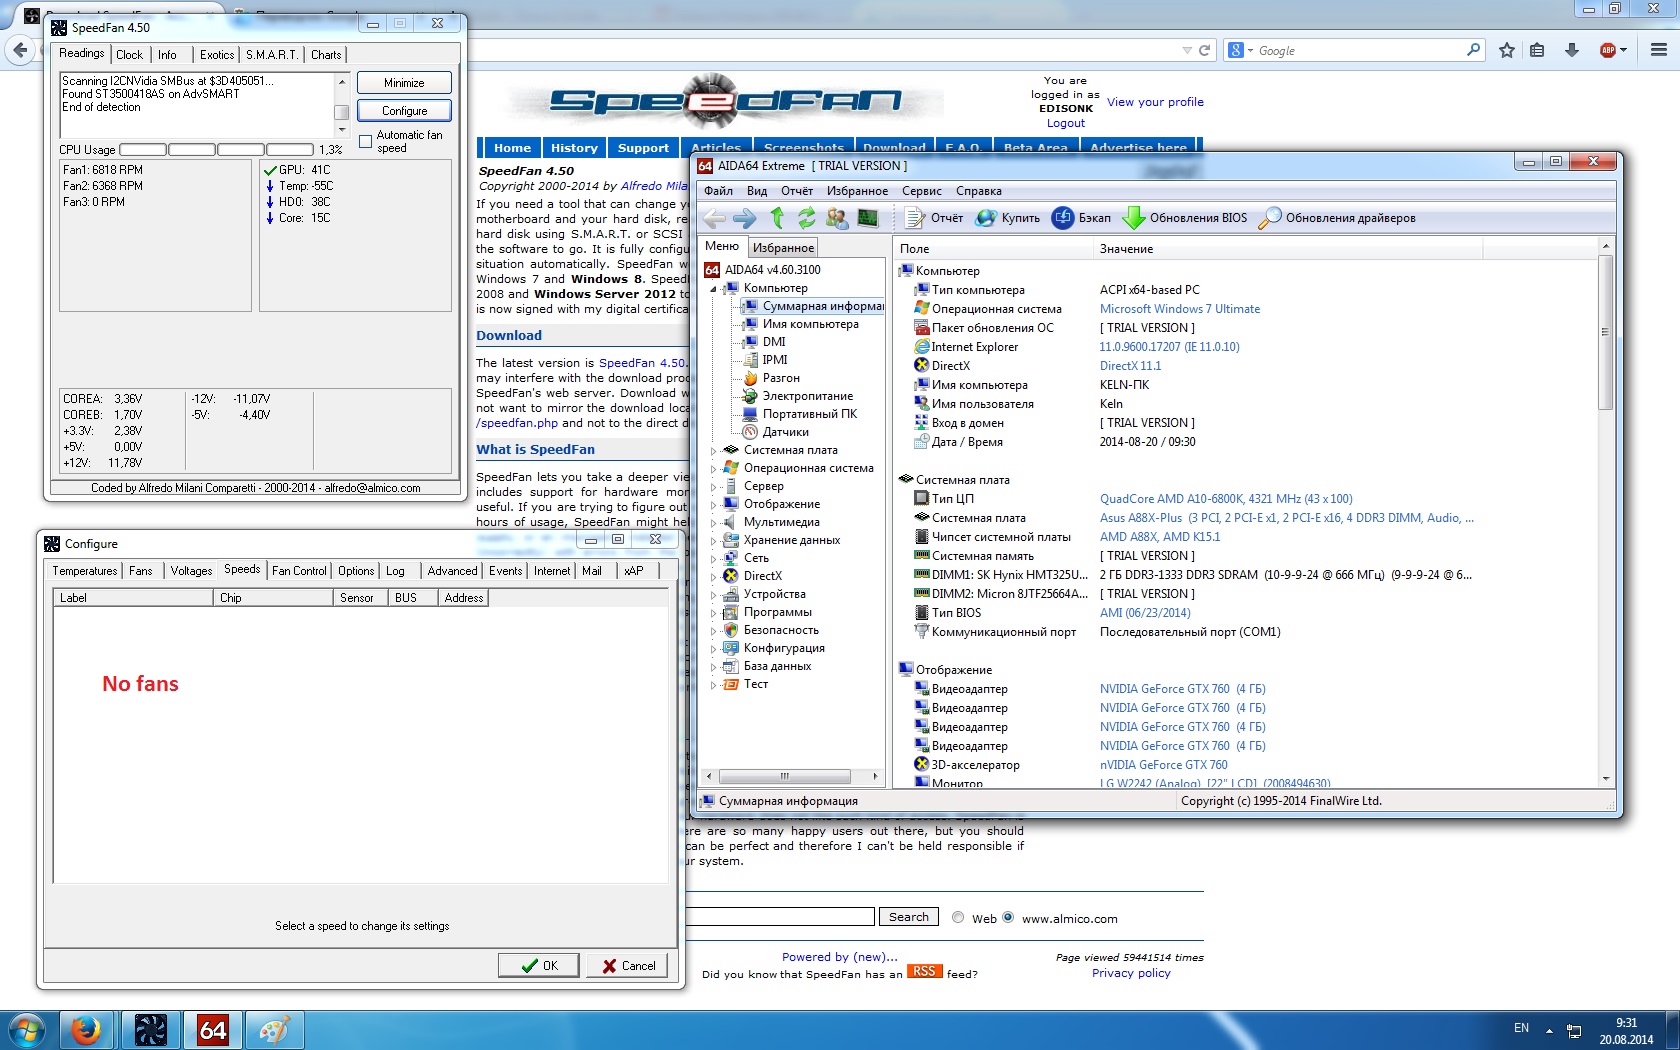The image size is (1680, 1050).
Task: Open Сервис menu in AIDA64
Action: [922, 191]
